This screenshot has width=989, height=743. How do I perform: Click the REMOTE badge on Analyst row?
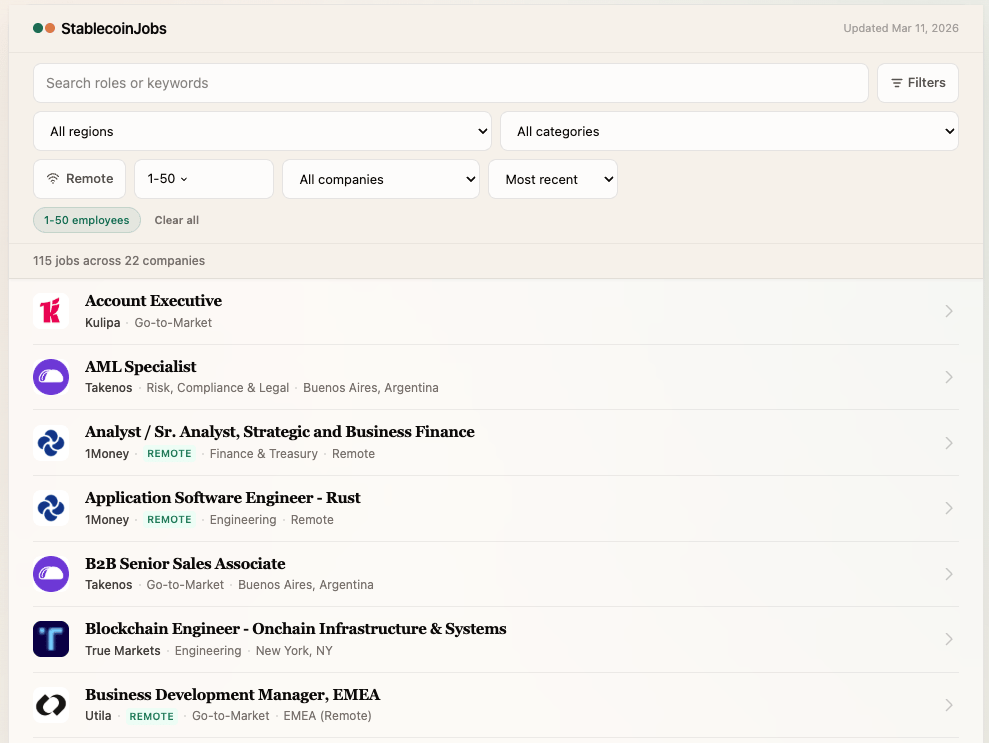click(169, 453)
